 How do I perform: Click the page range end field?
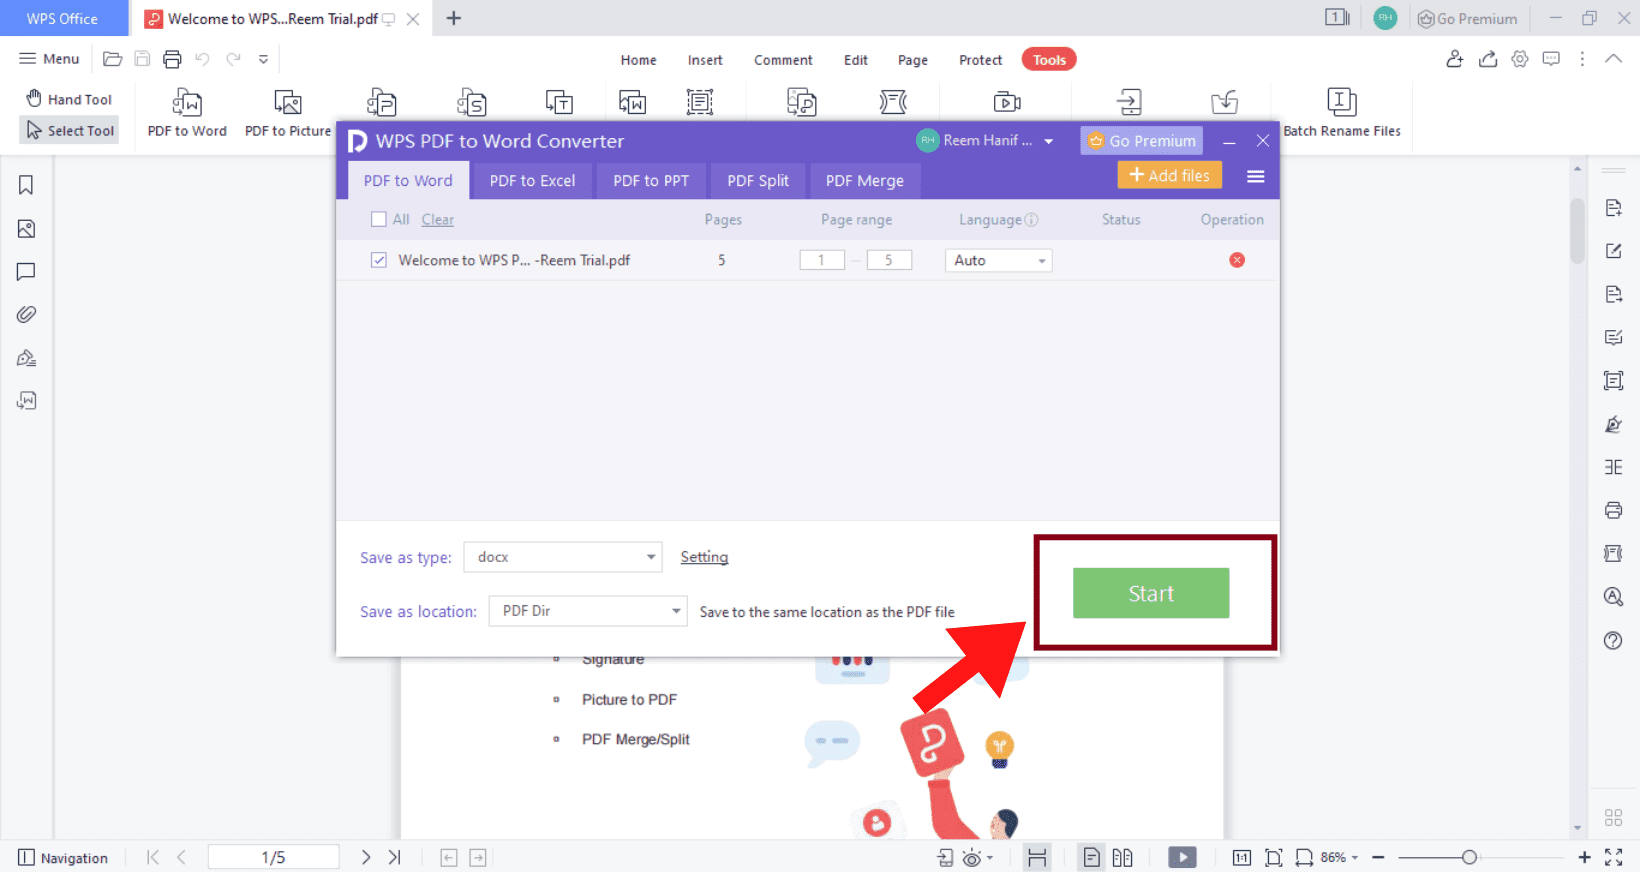coord(890,261)
